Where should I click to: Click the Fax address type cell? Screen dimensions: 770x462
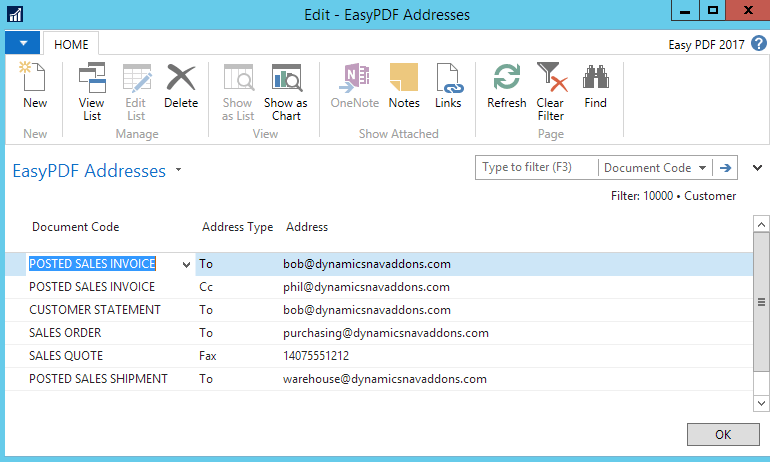tap(208, 356)
